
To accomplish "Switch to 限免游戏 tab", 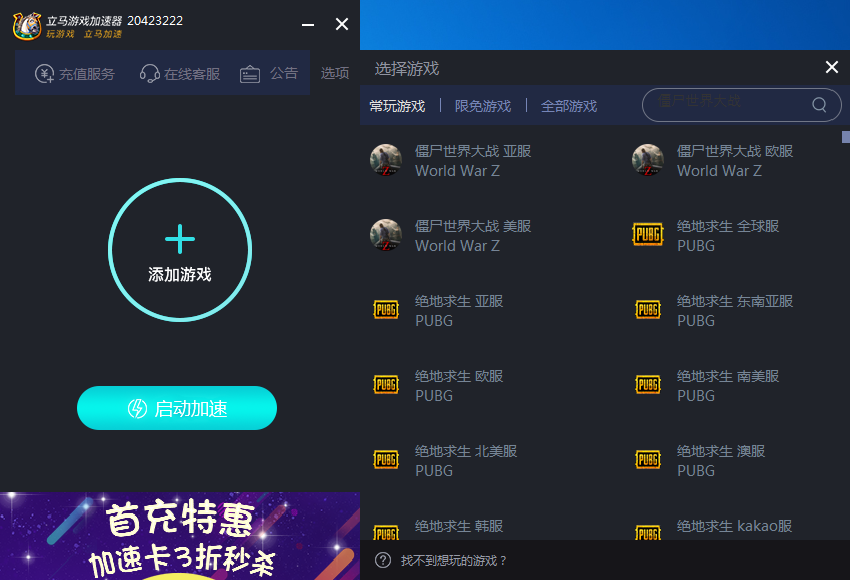I will coord(483,106).
